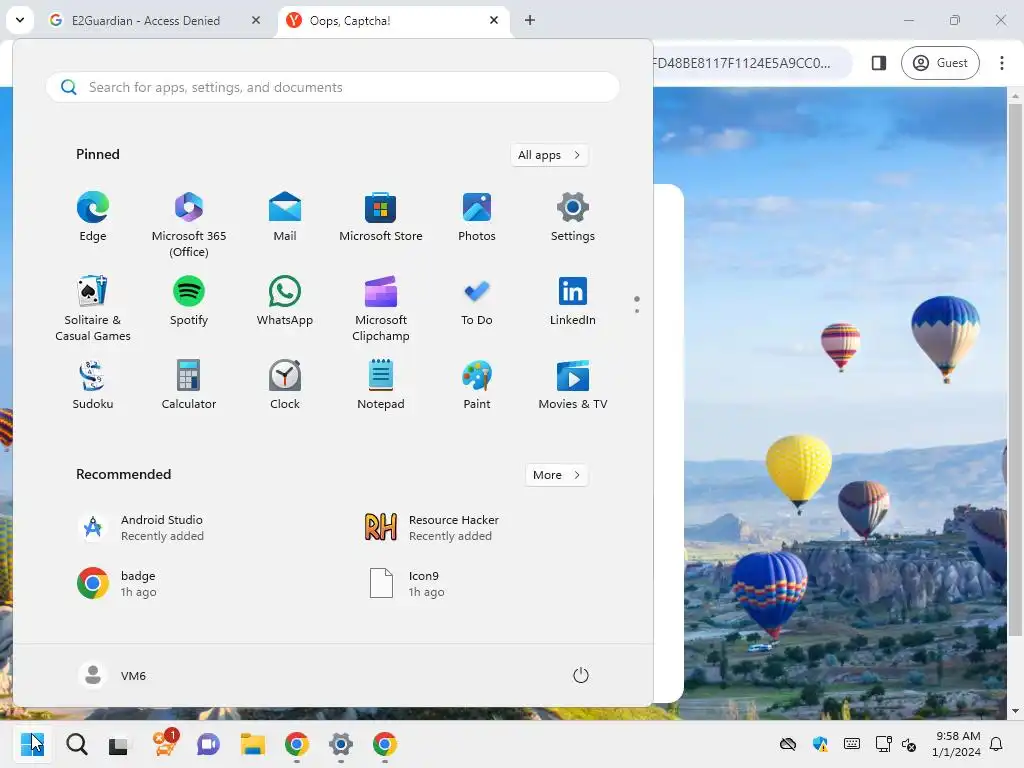Open the Settings gear on the taskbar

point(340,744)
